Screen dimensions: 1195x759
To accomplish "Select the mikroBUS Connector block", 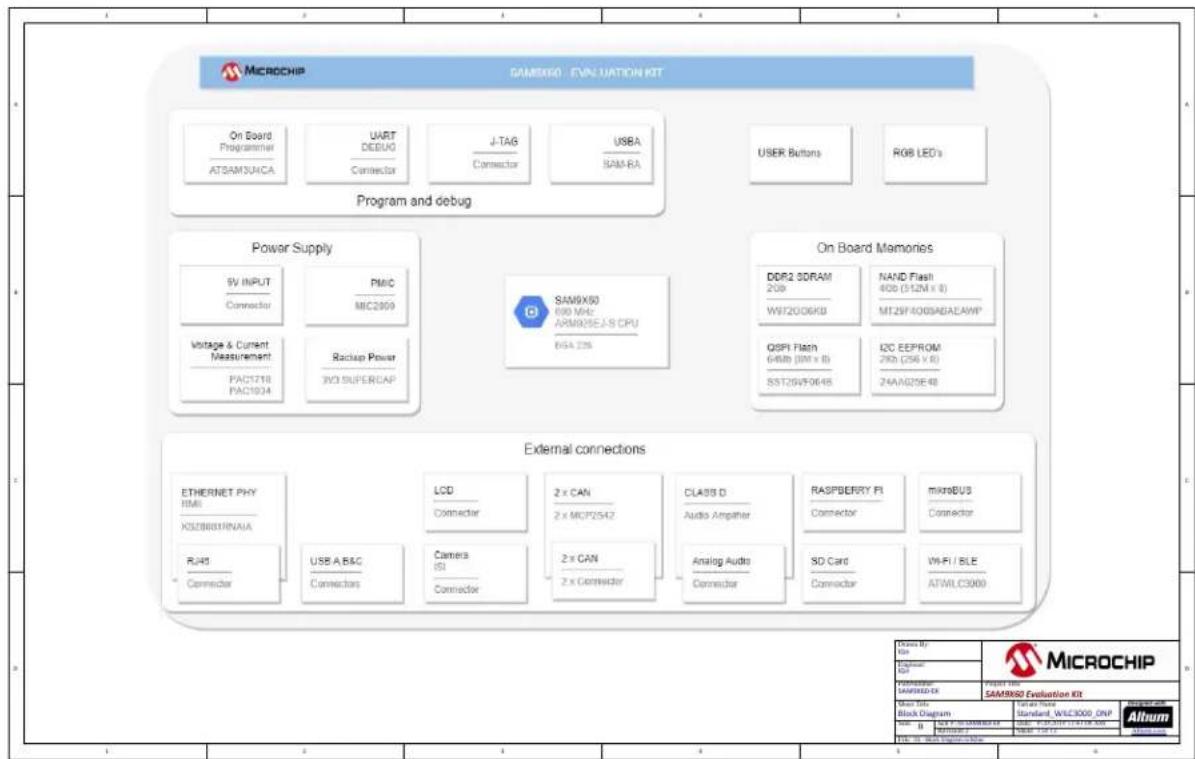I will [x=970, y=502].
